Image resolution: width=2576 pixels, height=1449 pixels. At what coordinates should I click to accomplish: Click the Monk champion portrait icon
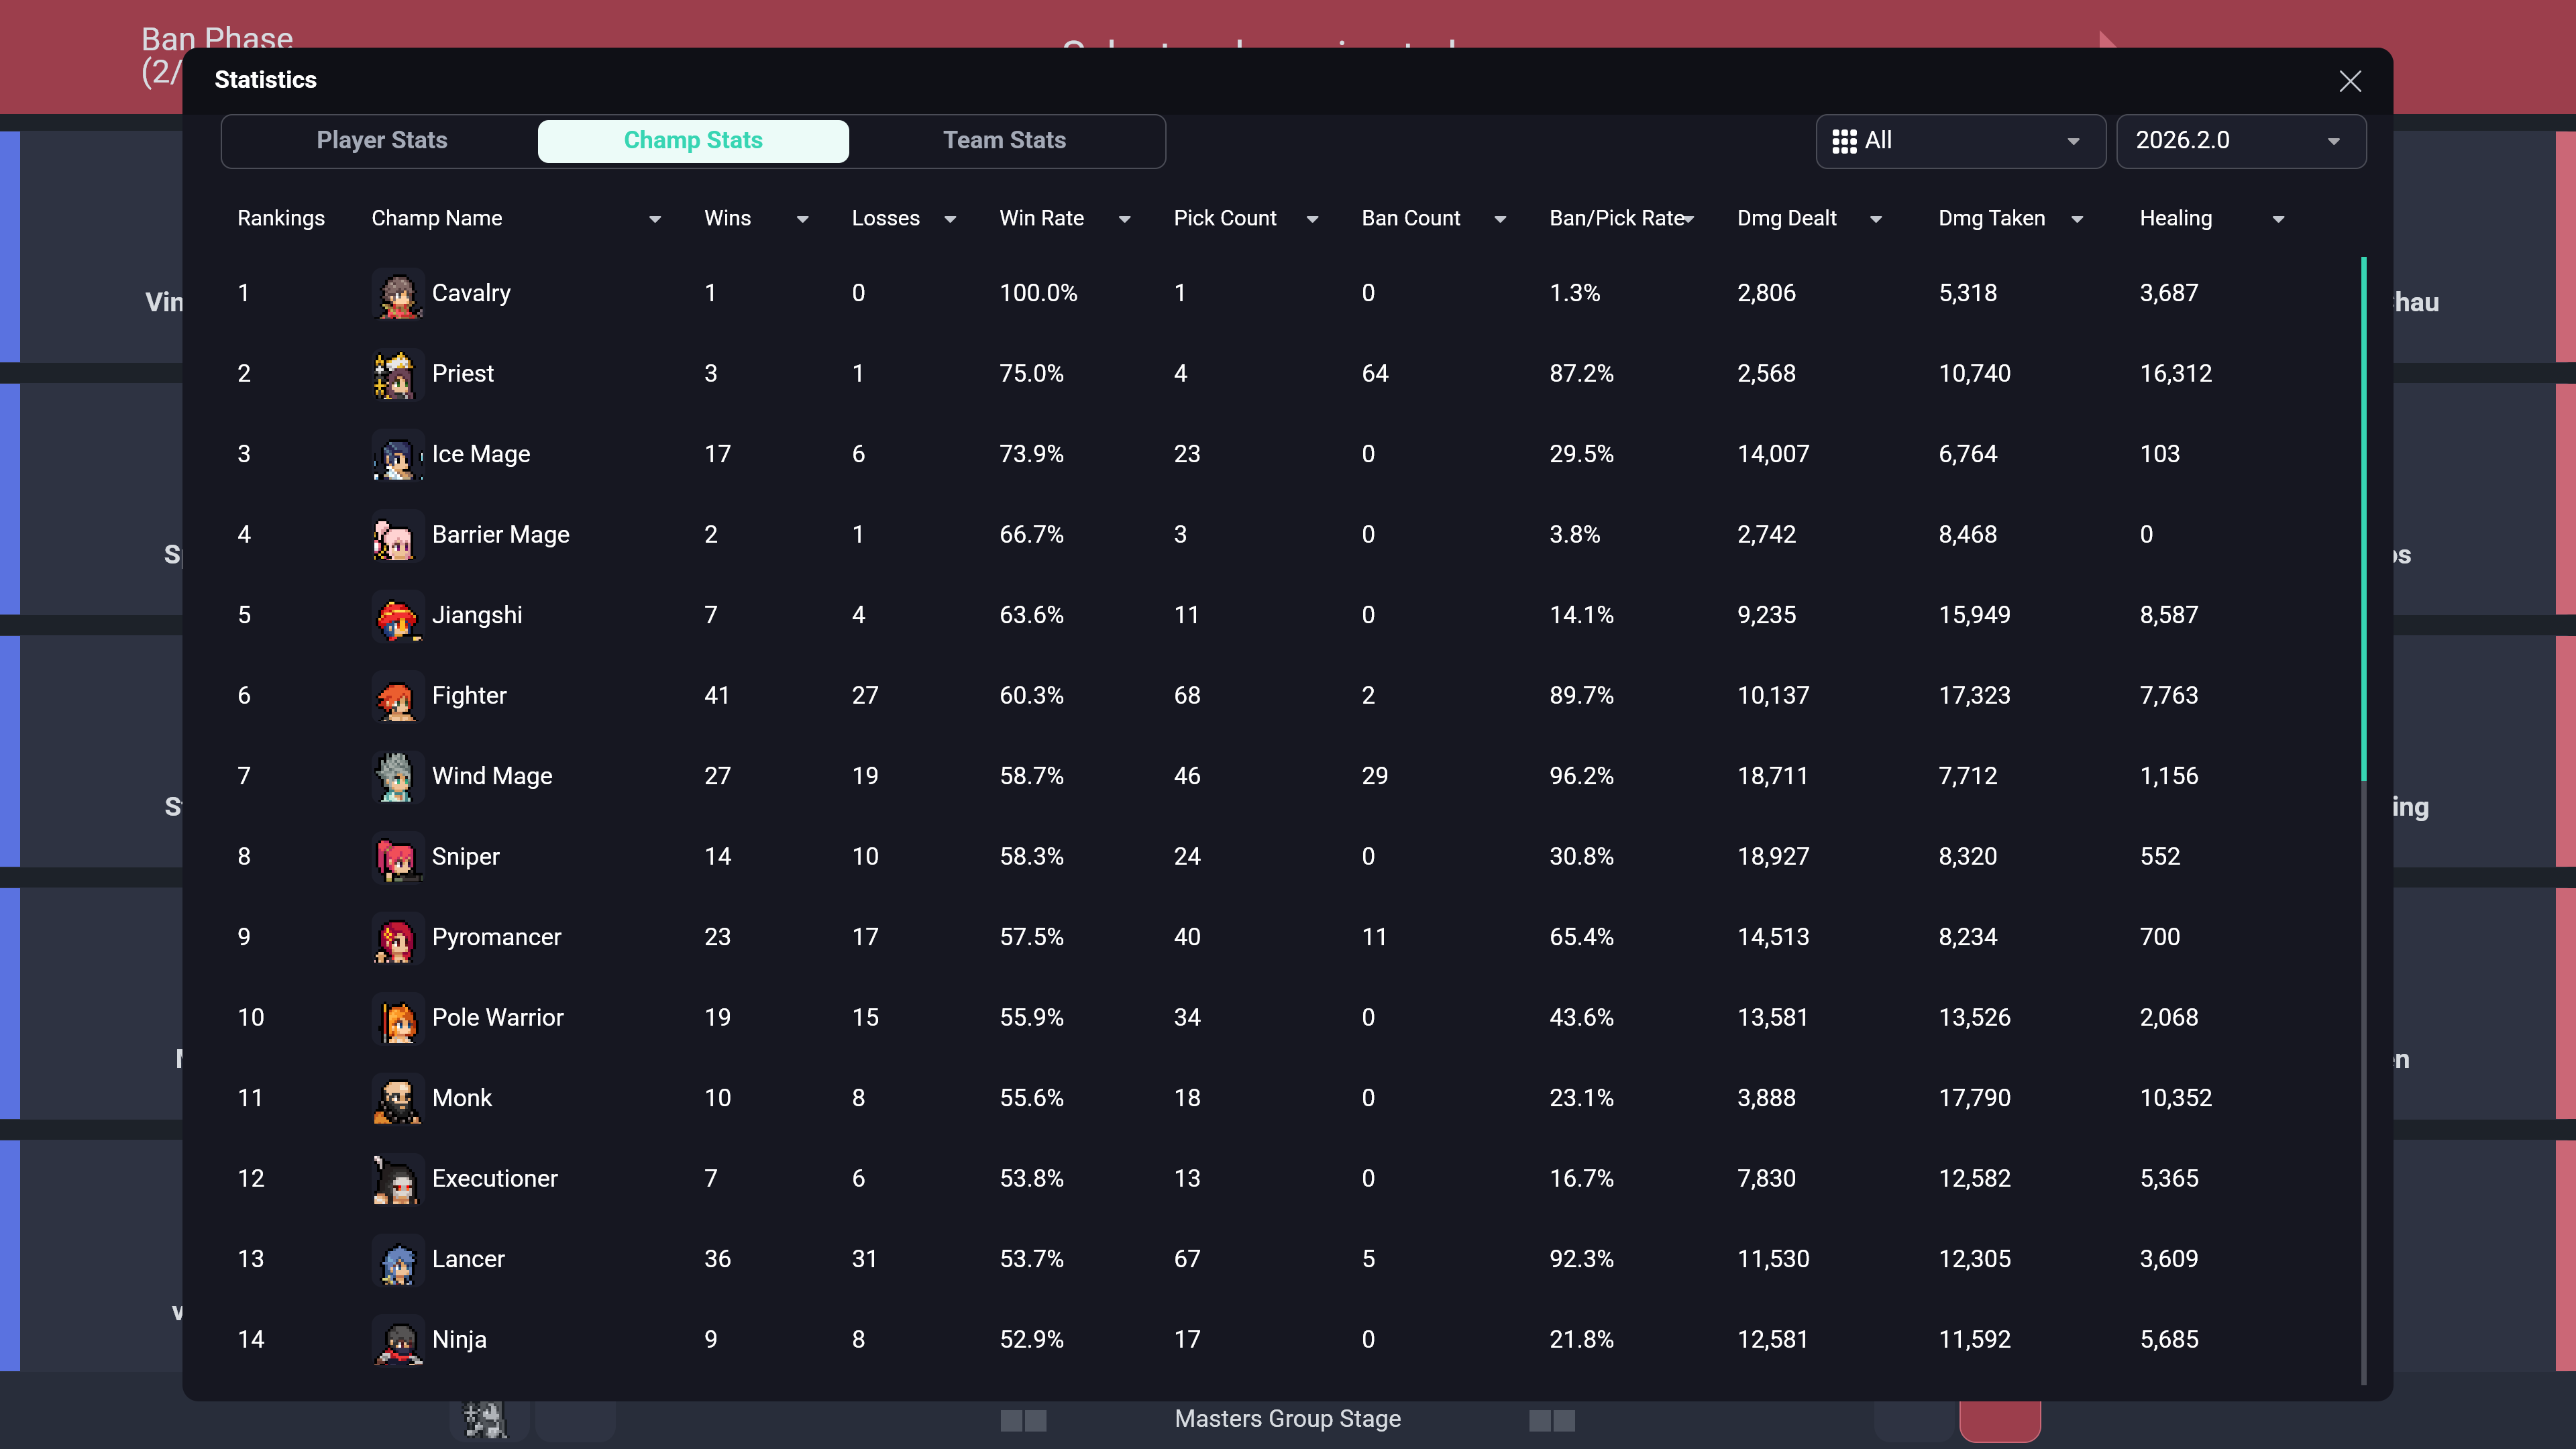pyautogui.click(x=397, y=1099)
